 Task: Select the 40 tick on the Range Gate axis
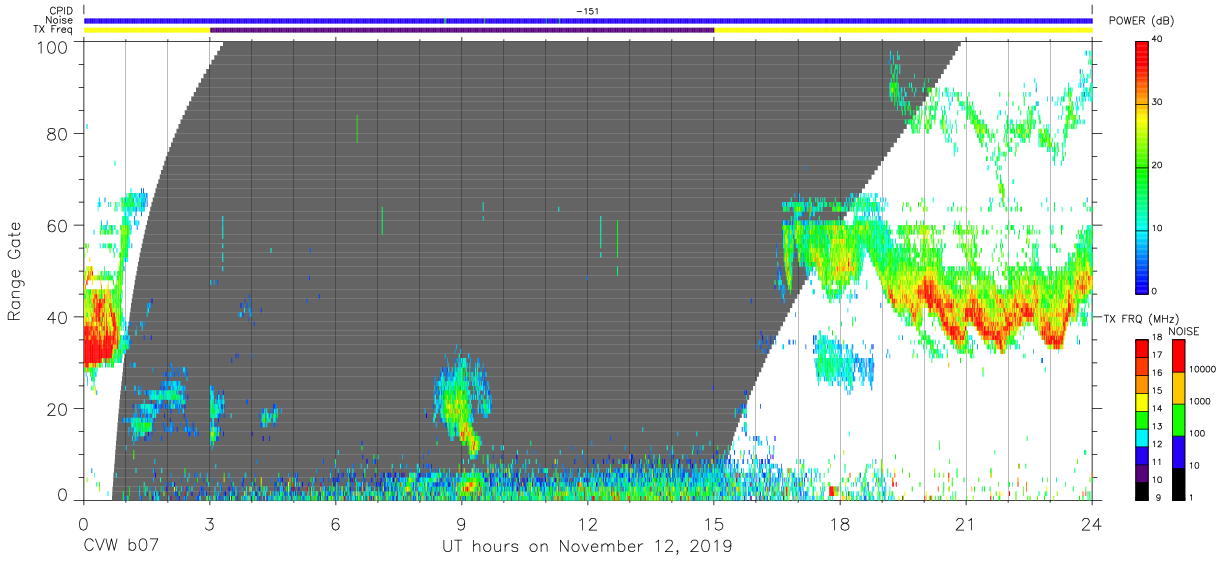pos(57,317)
